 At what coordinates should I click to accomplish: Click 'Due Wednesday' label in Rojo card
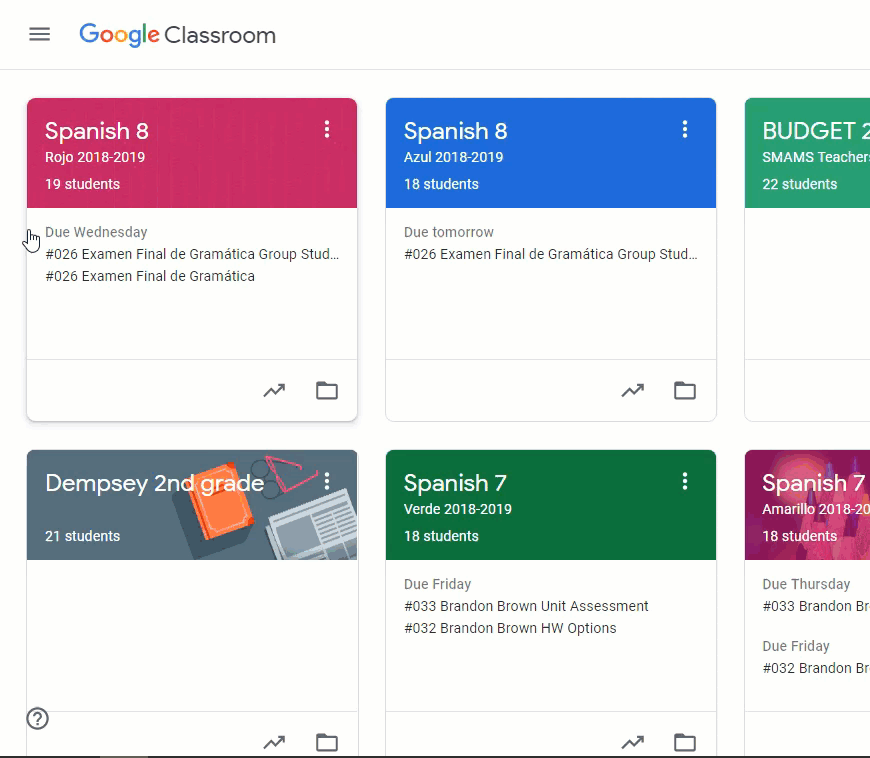tap(96, 232)
